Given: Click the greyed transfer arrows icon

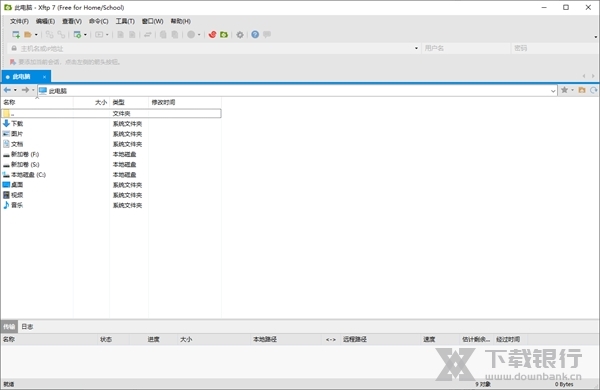Looking at the screenshot, I should point(147,34).
